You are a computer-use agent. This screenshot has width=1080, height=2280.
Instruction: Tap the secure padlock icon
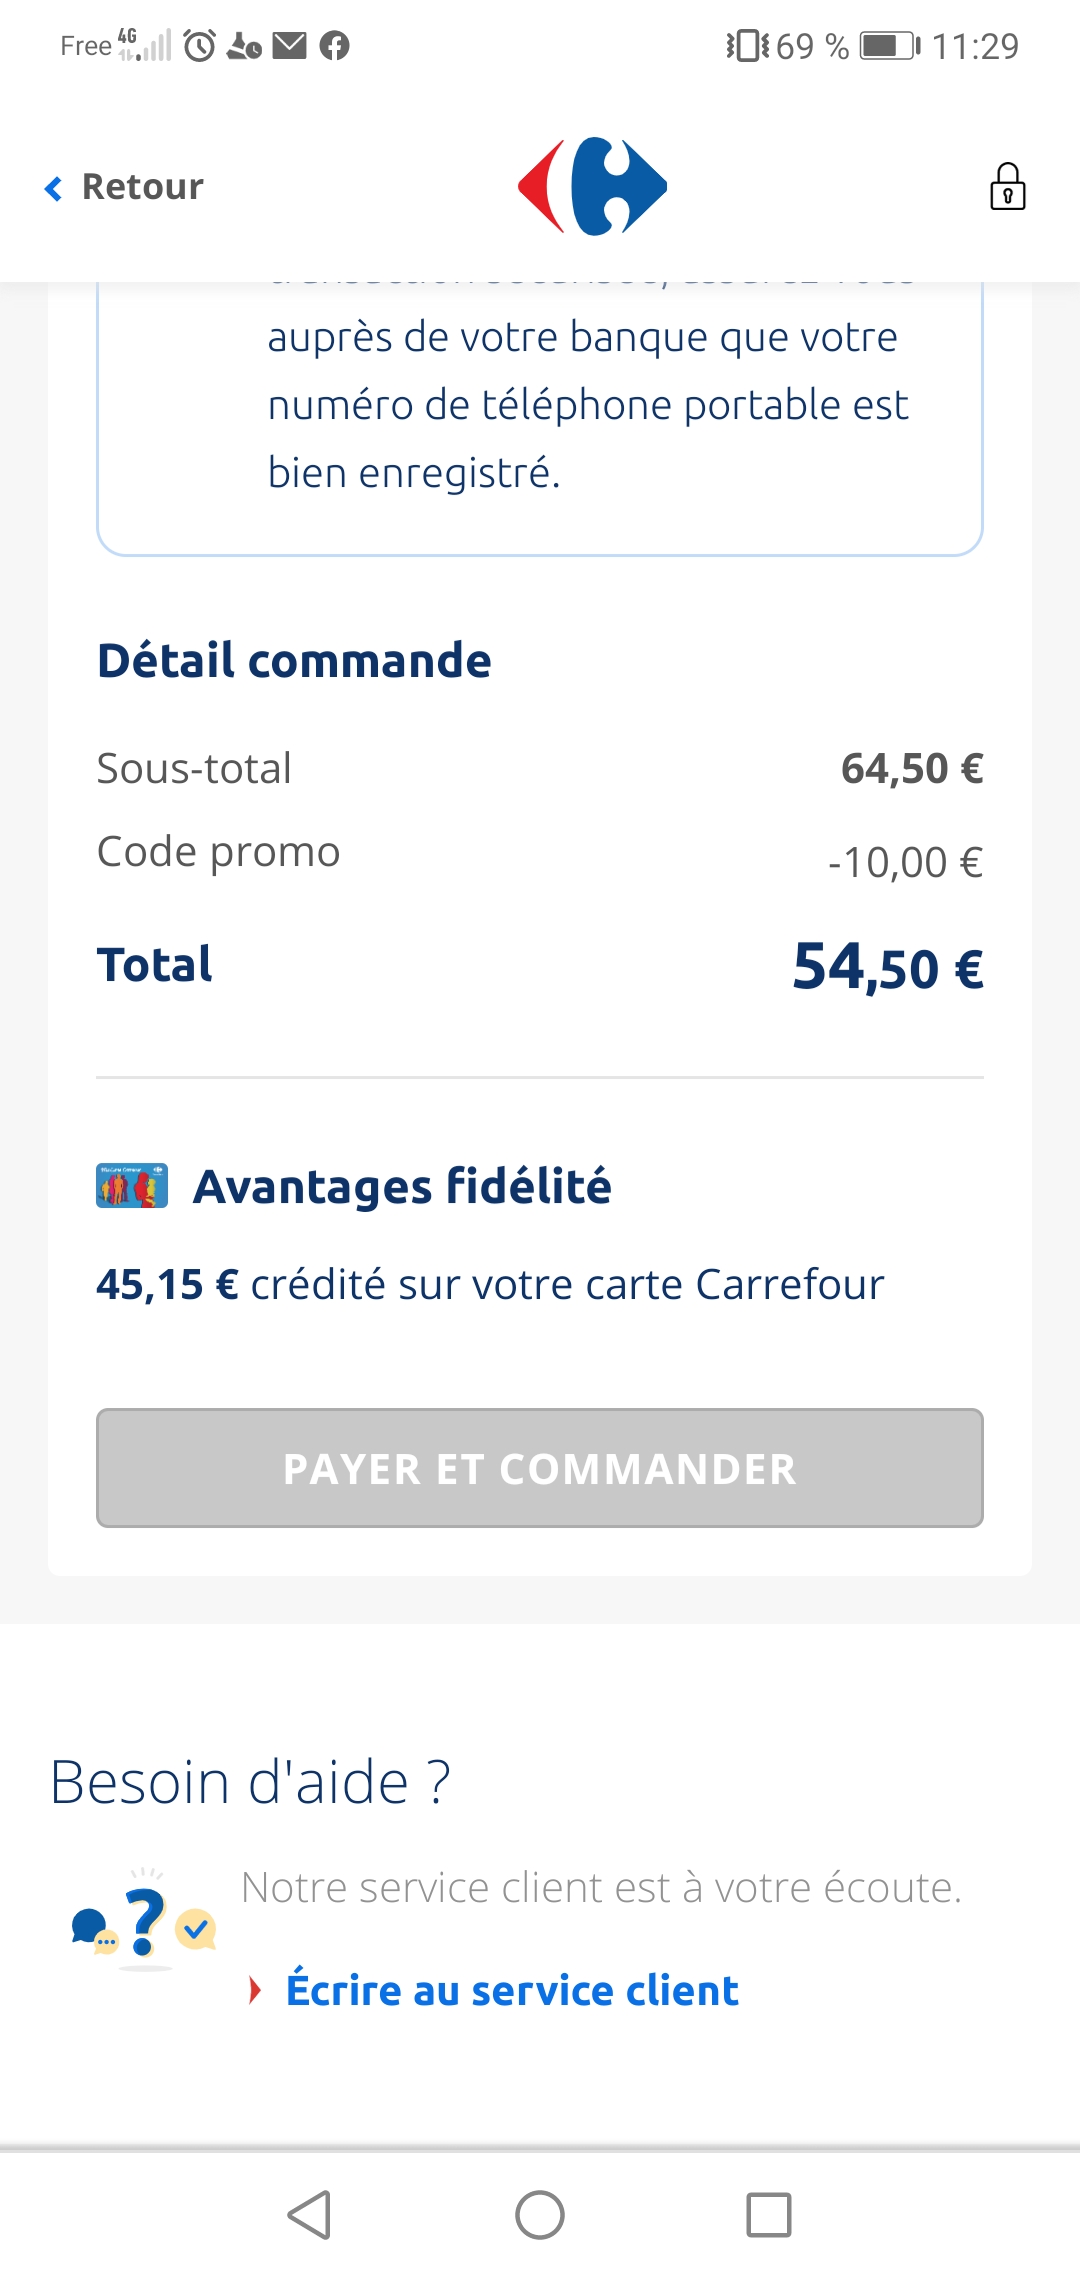coord(1007,187)
